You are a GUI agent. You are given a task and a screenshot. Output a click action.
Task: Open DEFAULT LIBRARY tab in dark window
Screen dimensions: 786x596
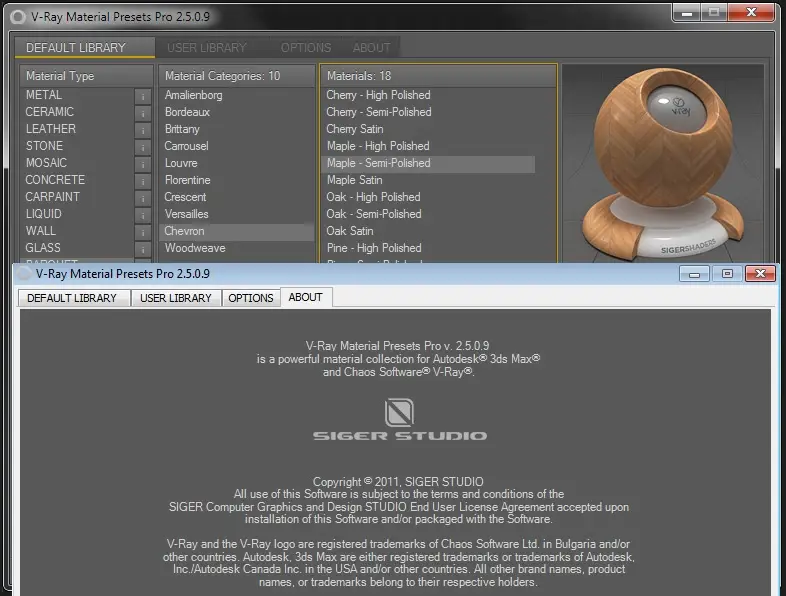[x=84, y=48]
